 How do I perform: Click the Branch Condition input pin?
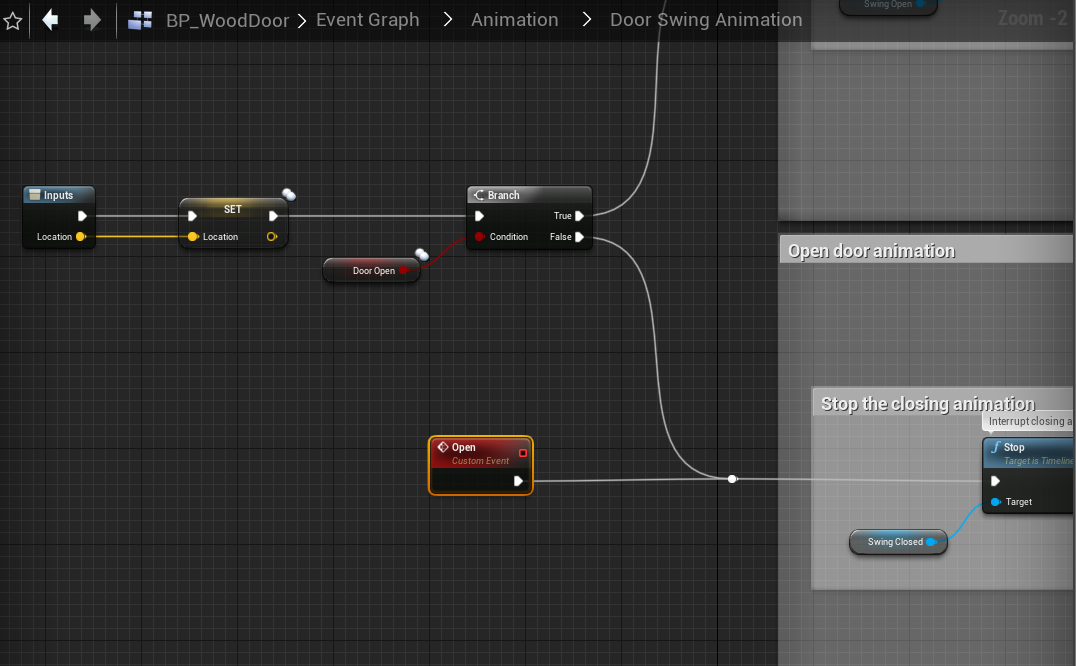point(479,237)
